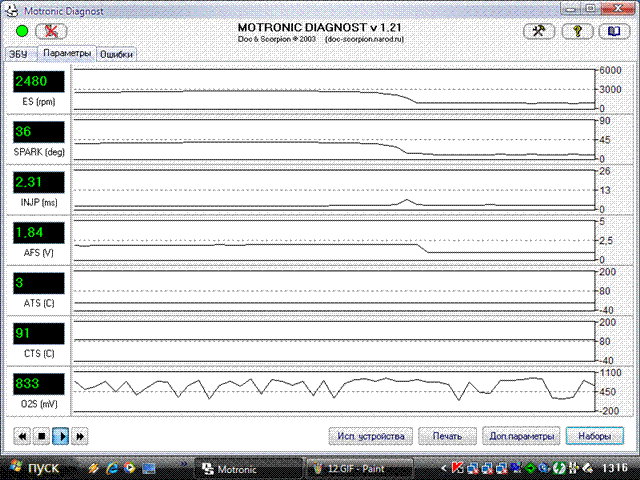Click the green diamond tray icon
This screenshot has width=640, height=480.
coord(531,469)
